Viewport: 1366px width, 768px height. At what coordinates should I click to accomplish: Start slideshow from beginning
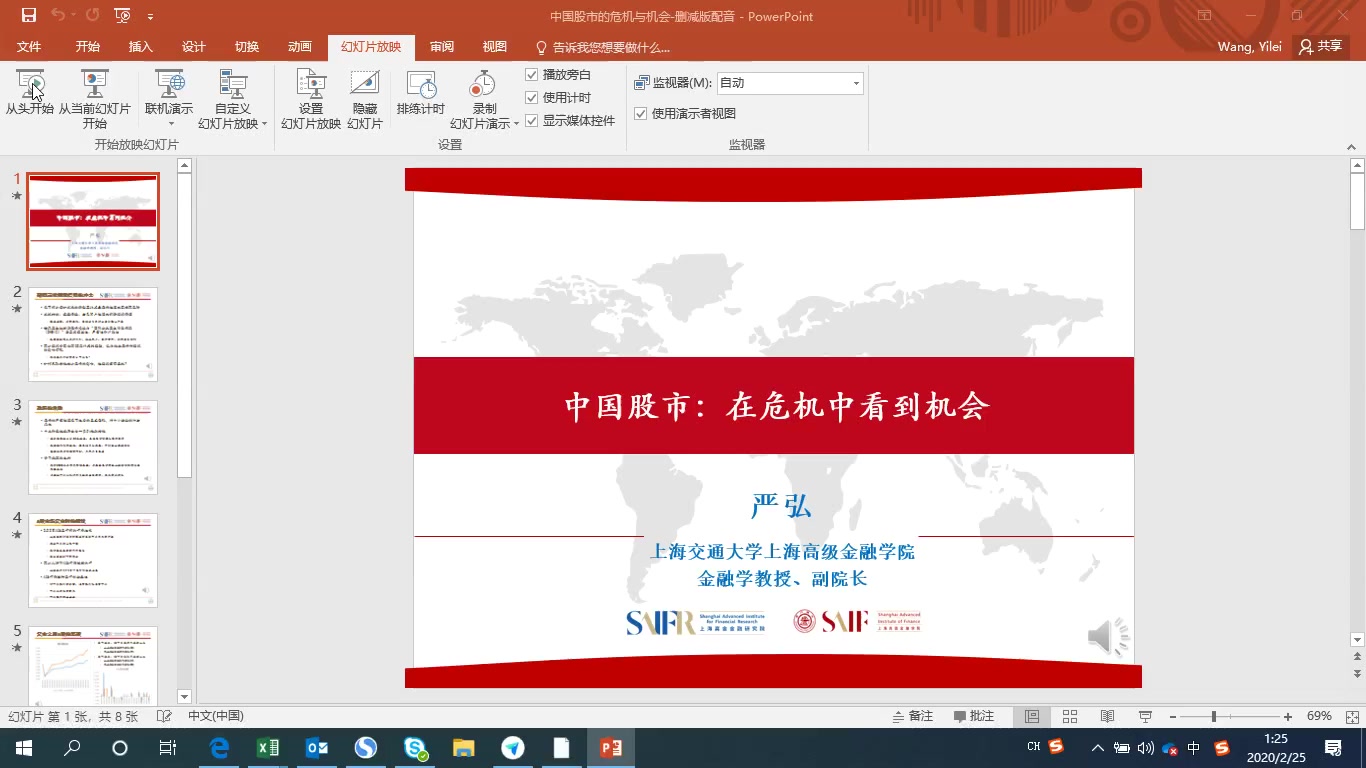pyautogui.click(x=30, y=92)
